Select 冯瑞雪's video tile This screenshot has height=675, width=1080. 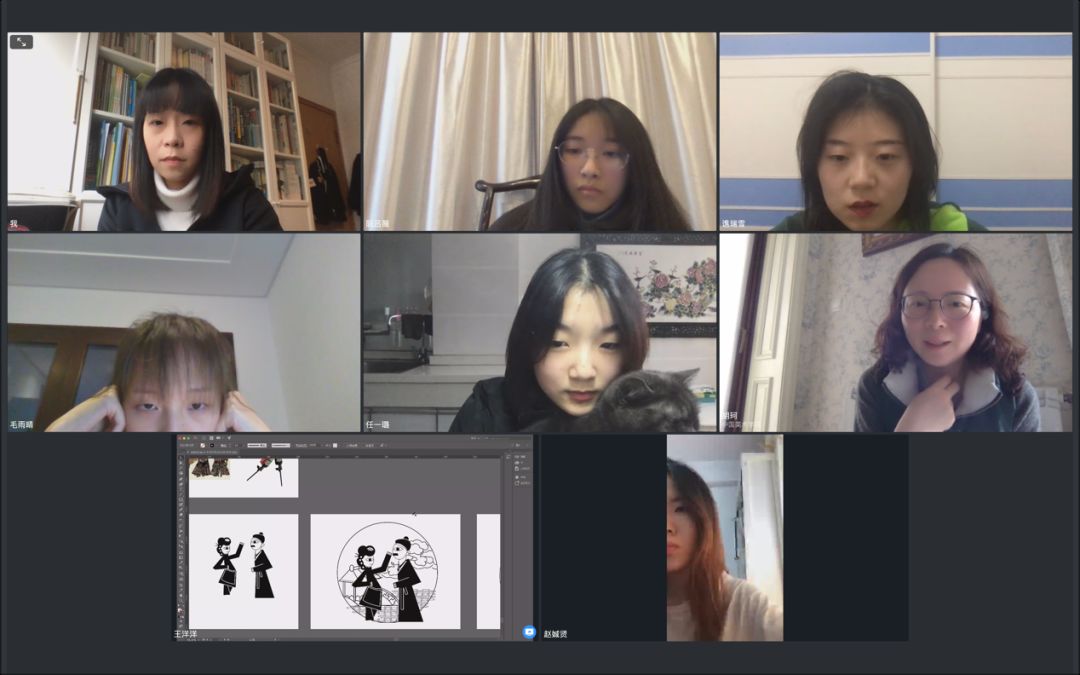tap(895, 131)
